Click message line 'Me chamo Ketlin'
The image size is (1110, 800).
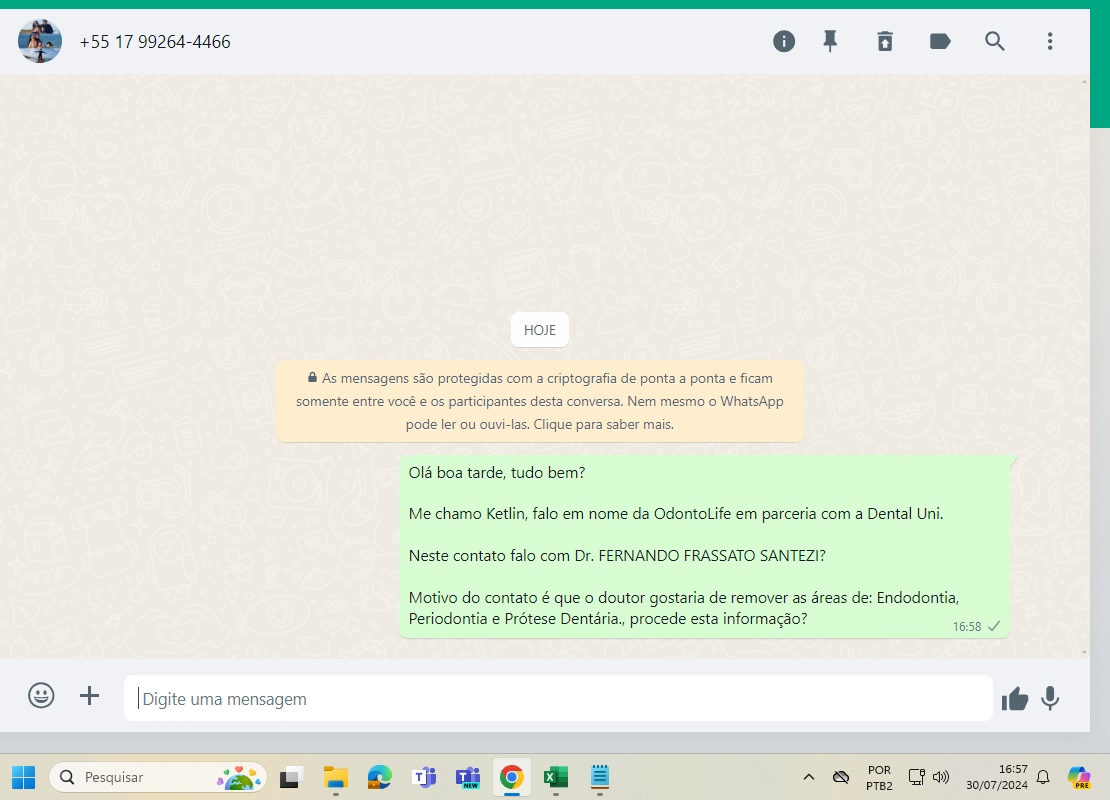(676, 514)
